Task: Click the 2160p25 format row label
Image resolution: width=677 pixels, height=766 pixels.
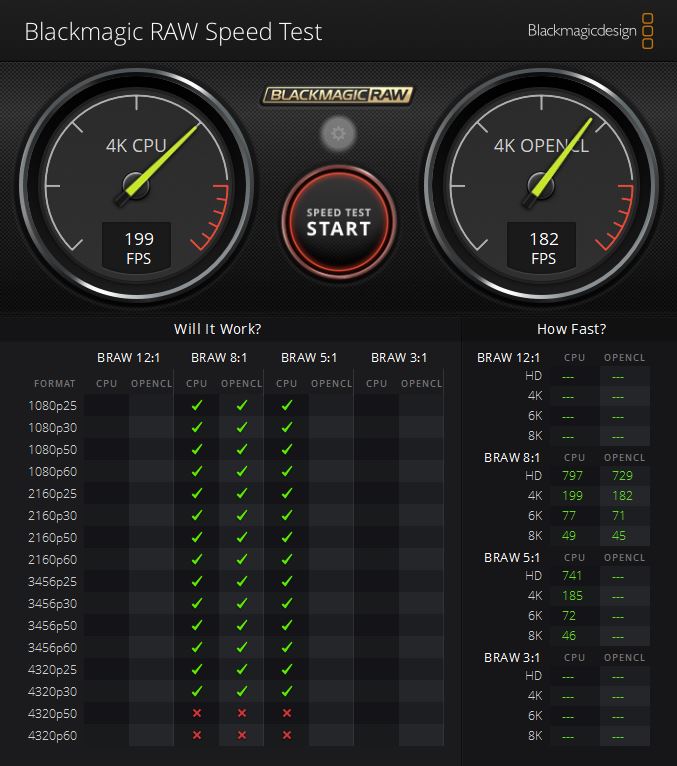Action: (x=53, y=493)
